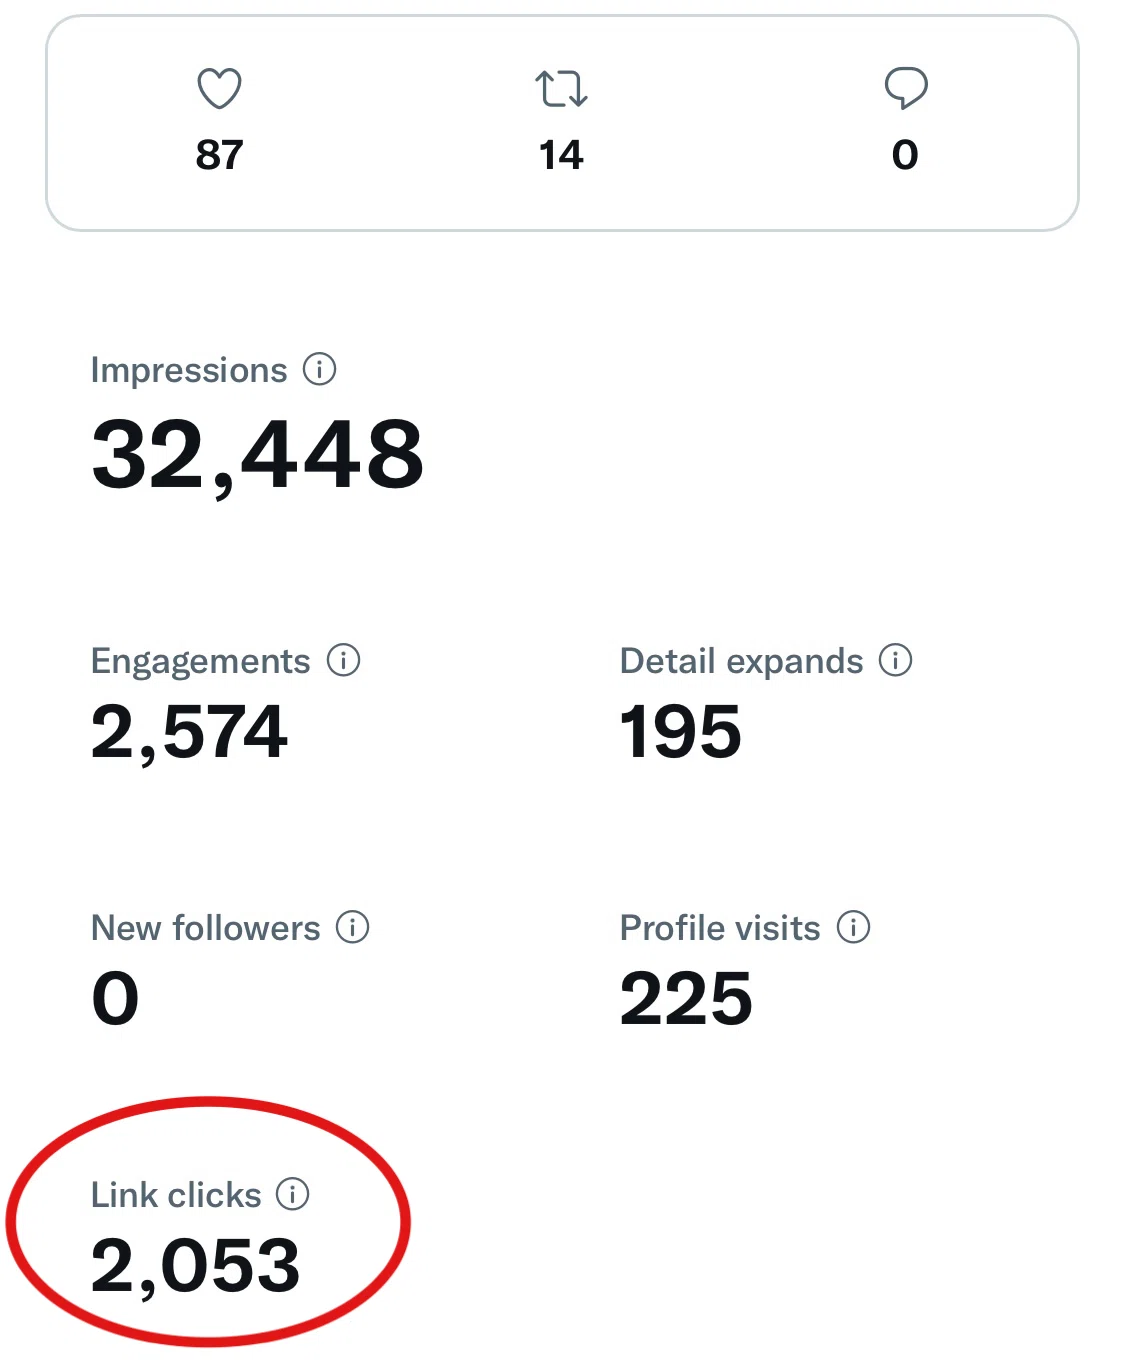The height and width of the screenshot is (1368, 1125).
Task: Open the Profile visits info icon
Action: (x=853, y=927)
